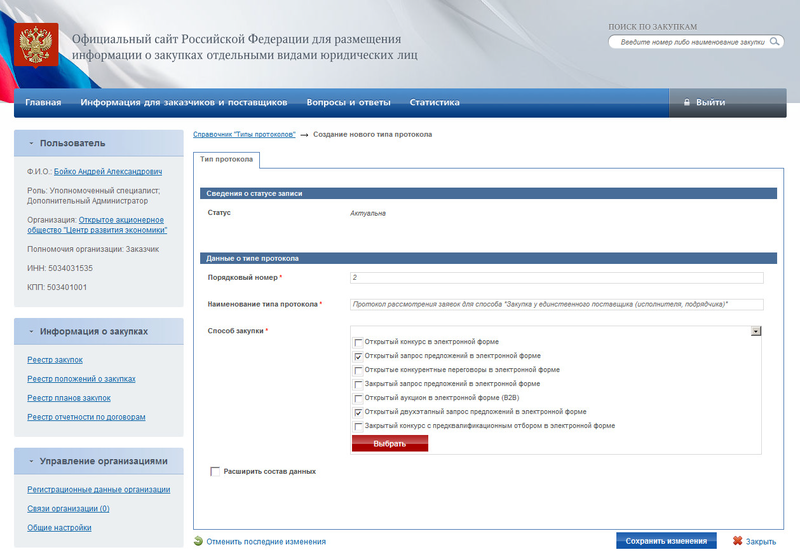This screenshot has height=552, width=800.
Task: Toggle Расширить состав данных checkbox
Action: (215, 471)
